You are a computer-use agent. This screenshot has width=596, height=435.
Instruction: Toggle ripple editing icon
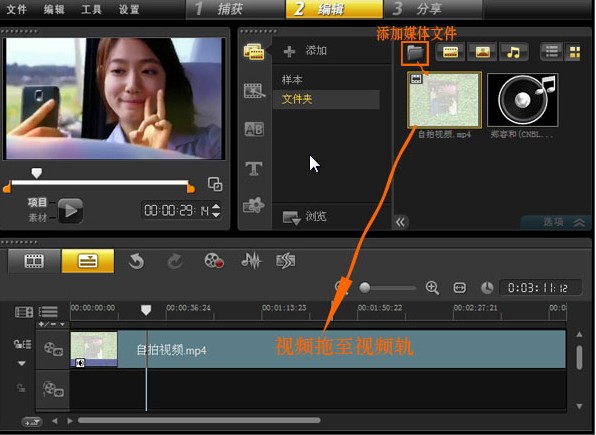[22, 345]
